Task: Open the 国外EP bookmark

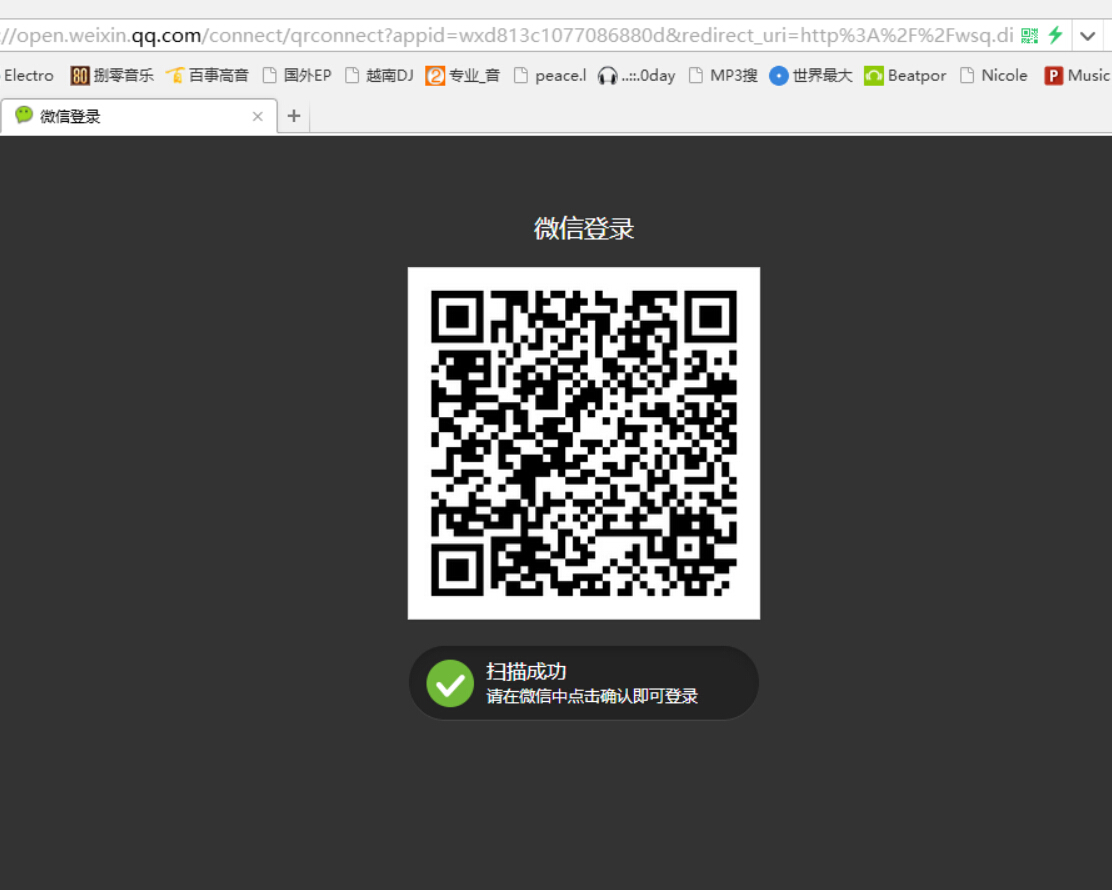Action: pyautogui.click(x=297, y=75)
